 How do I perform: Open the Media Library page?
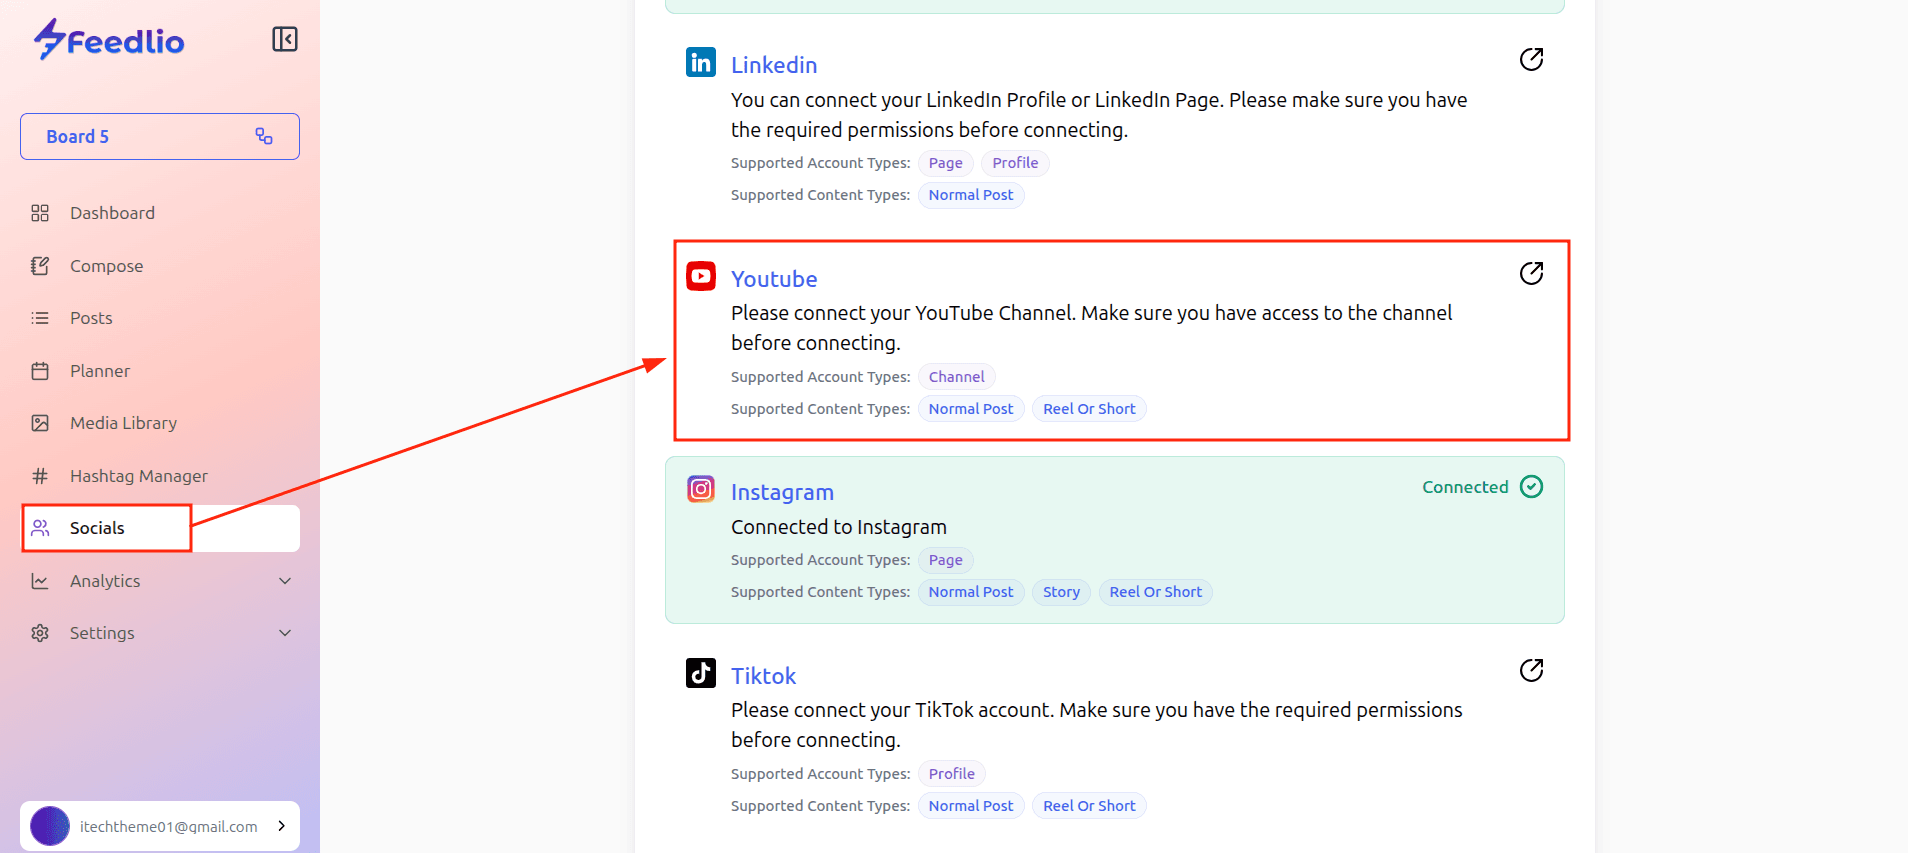point(123,423)
